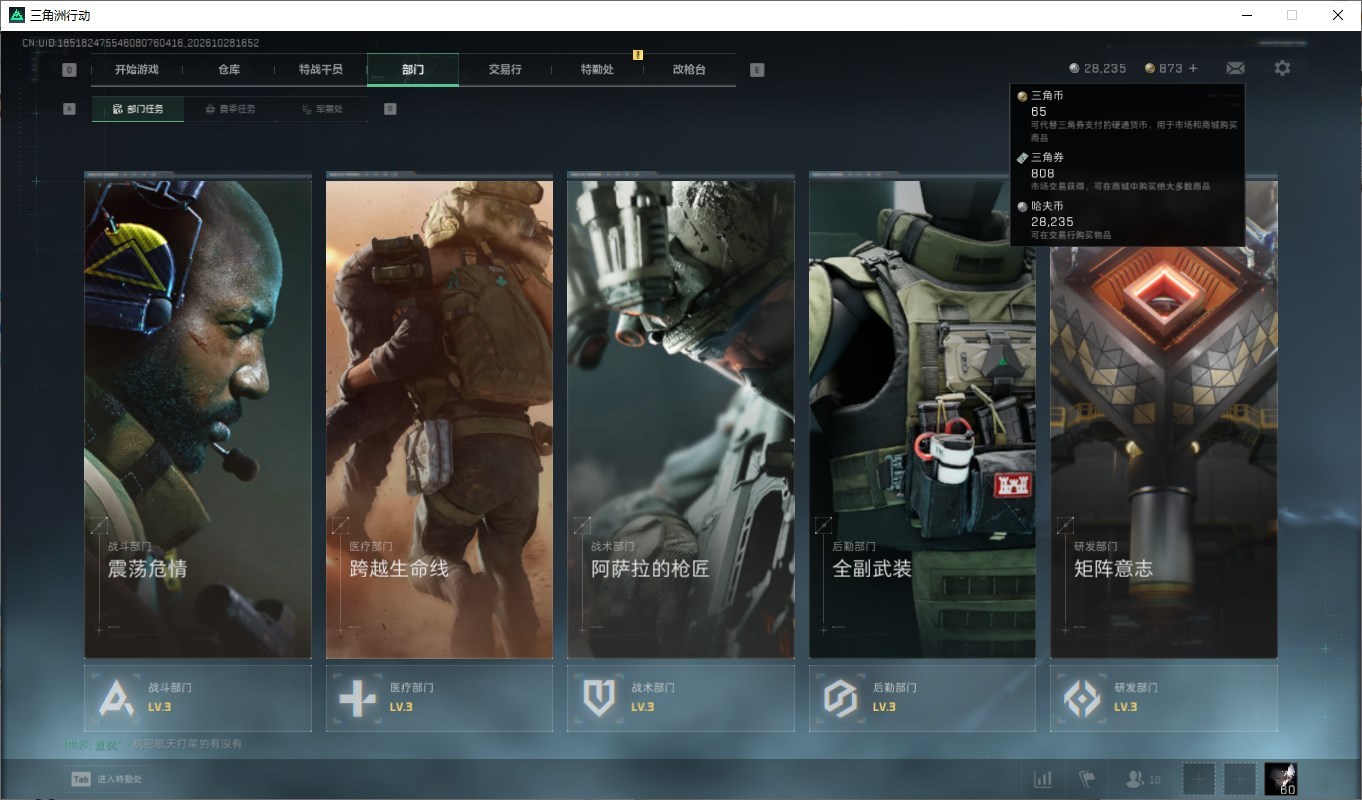Open the 仓库 tab
The width and height of the screenshot is (1362, 800).
click(x=229, y=70)
